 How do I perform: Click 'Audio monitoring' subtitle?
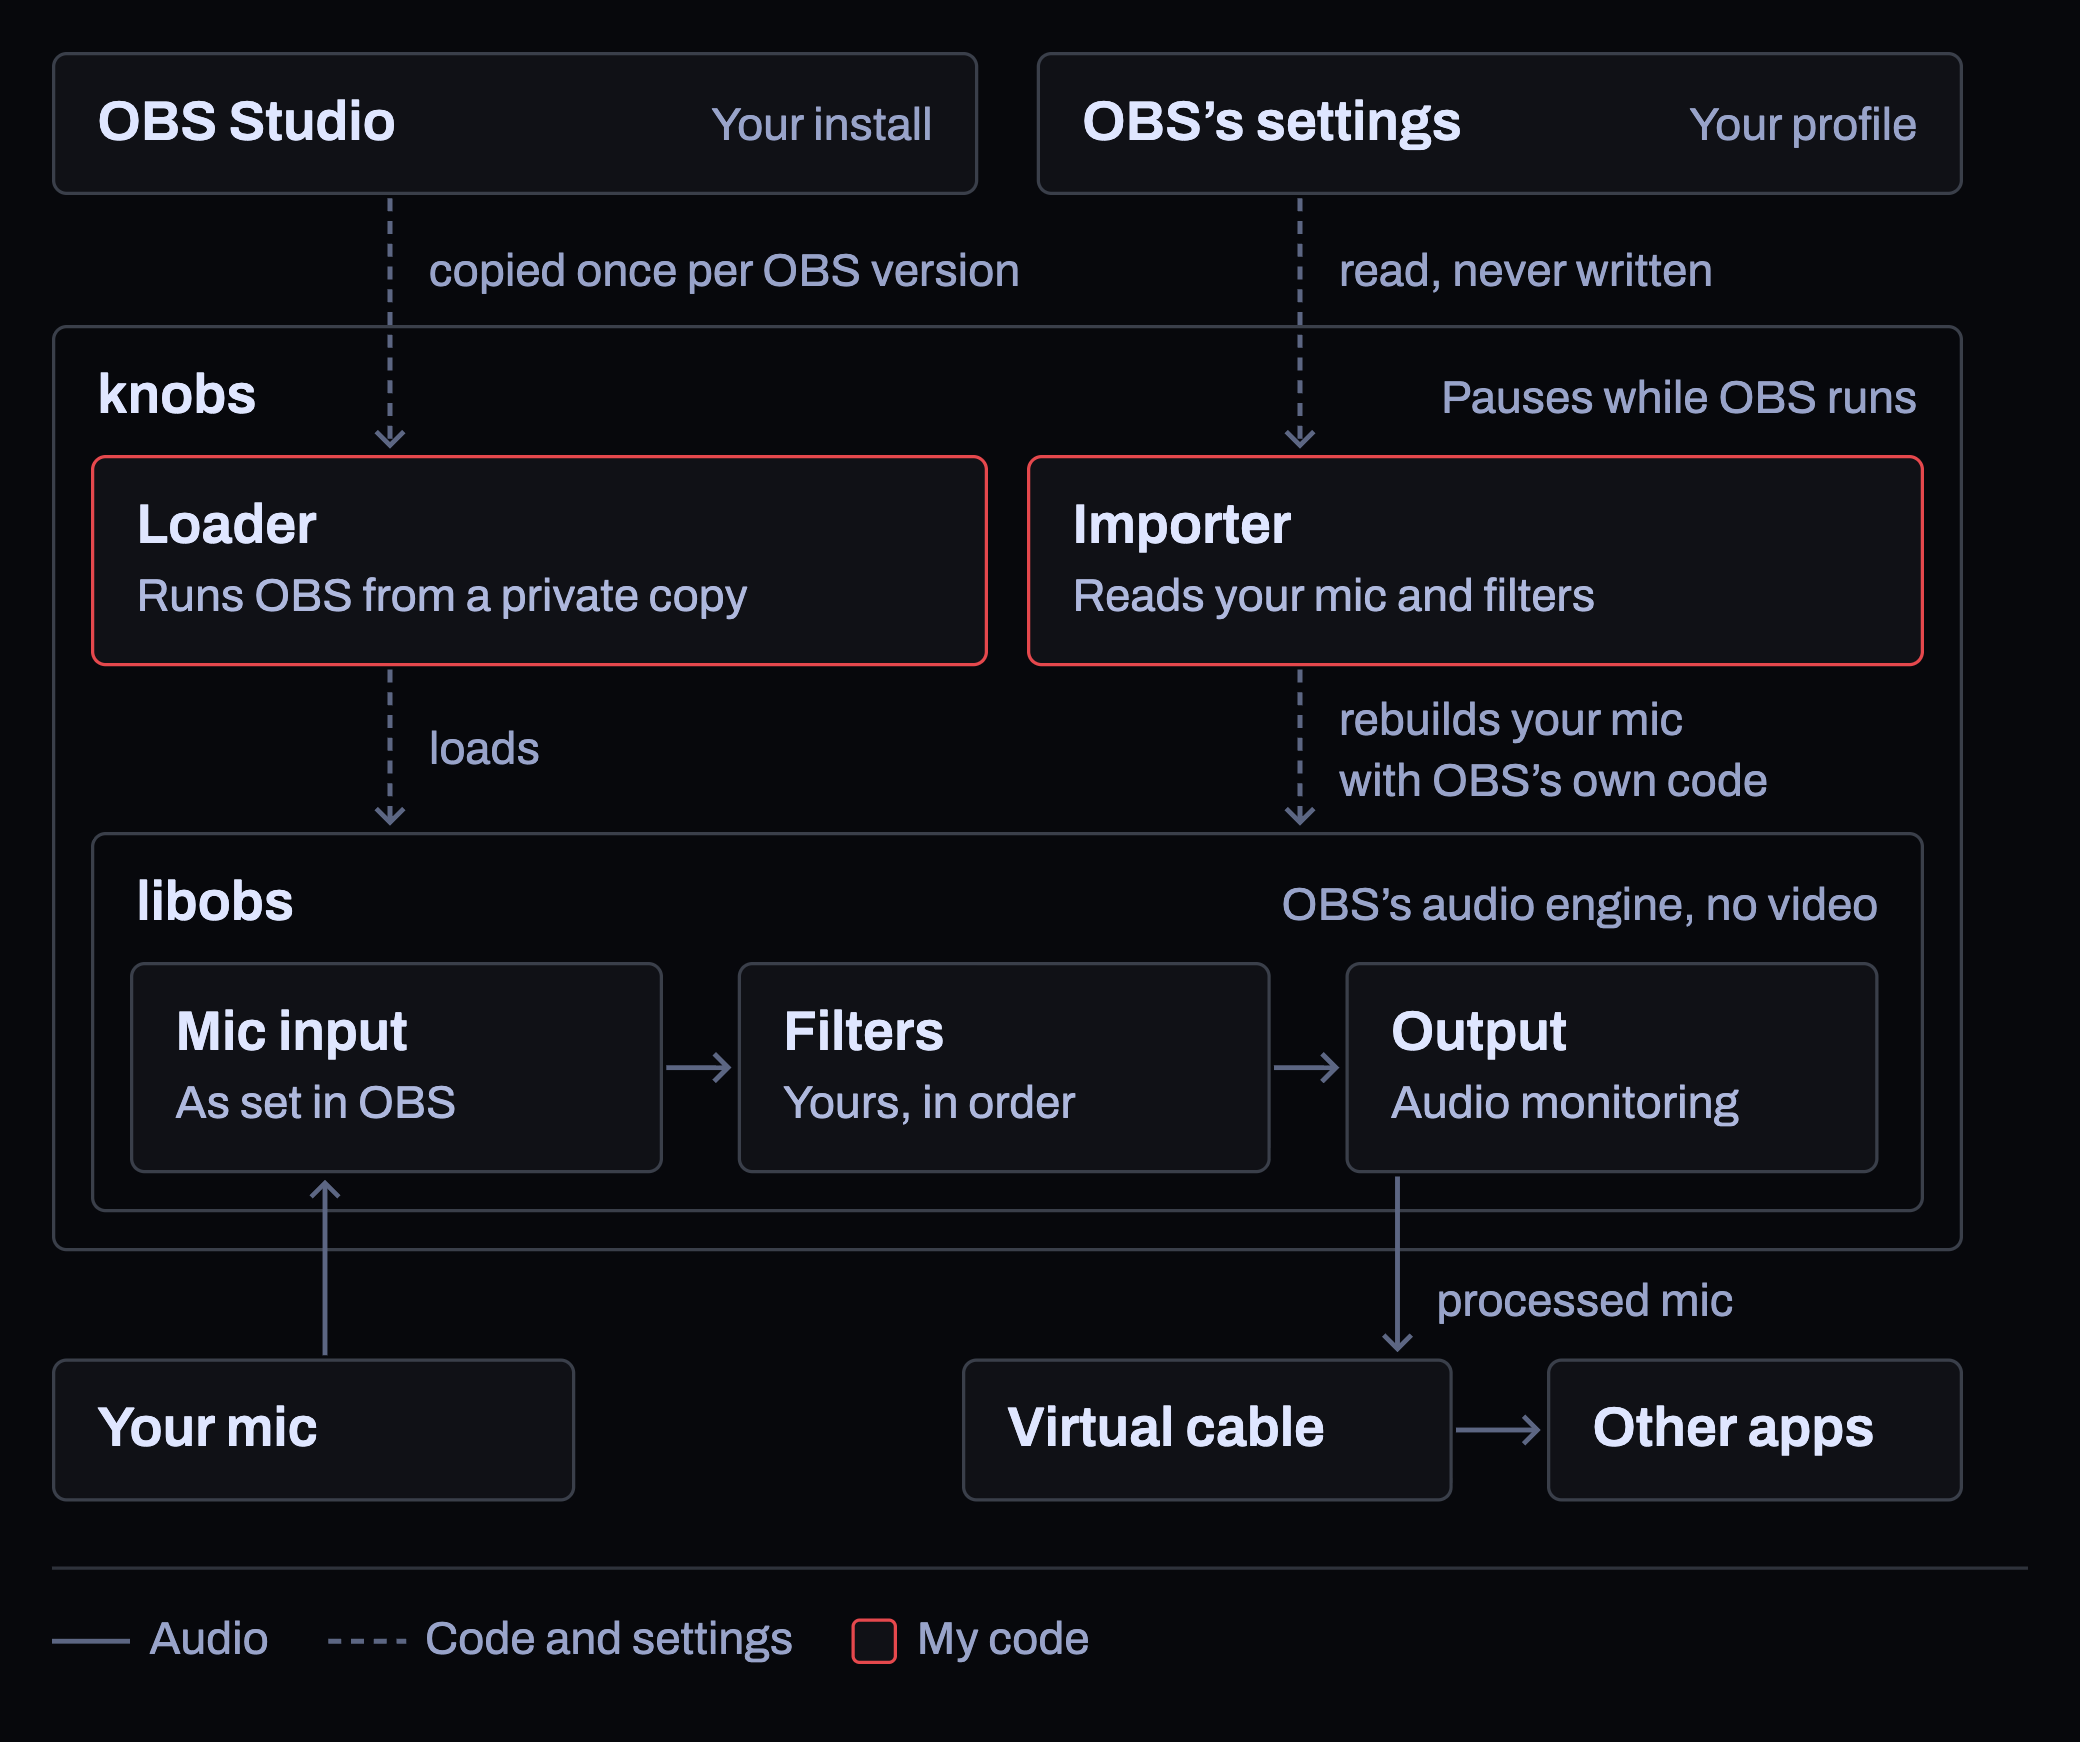click(x=1564, y=1103)
